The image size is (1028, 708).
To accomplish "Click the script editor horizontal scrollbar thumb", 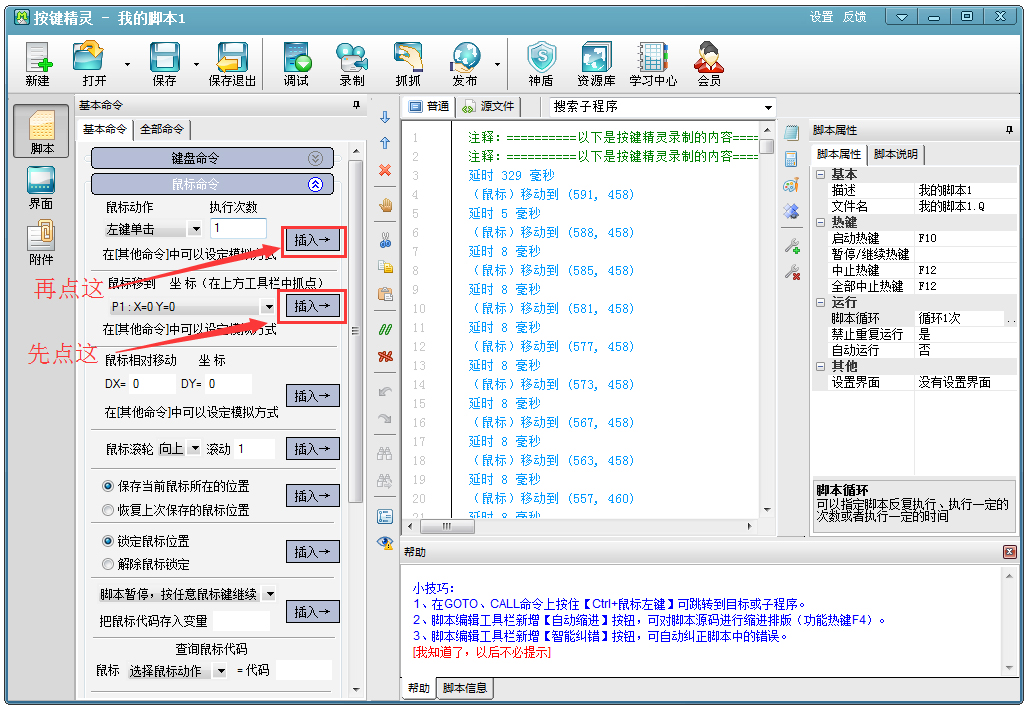I will tap(446, 526).
